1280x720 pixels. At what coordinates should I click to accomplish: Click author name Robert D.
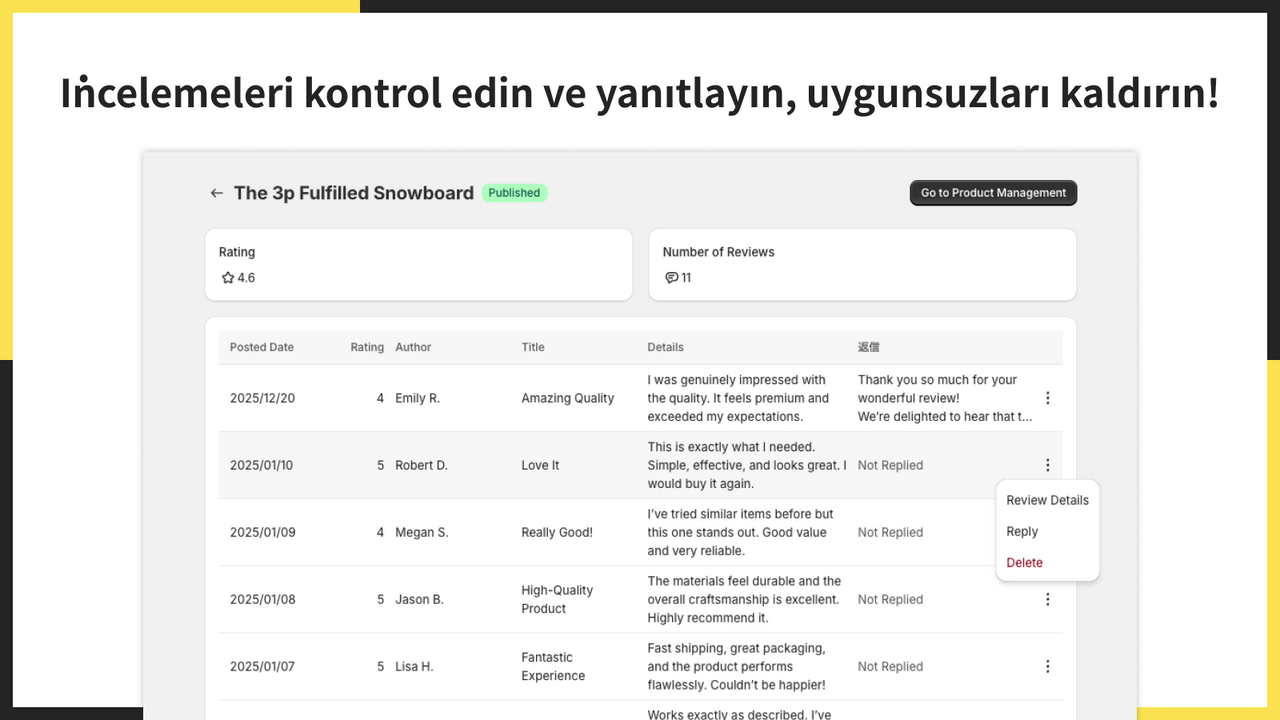click(421, 465)
